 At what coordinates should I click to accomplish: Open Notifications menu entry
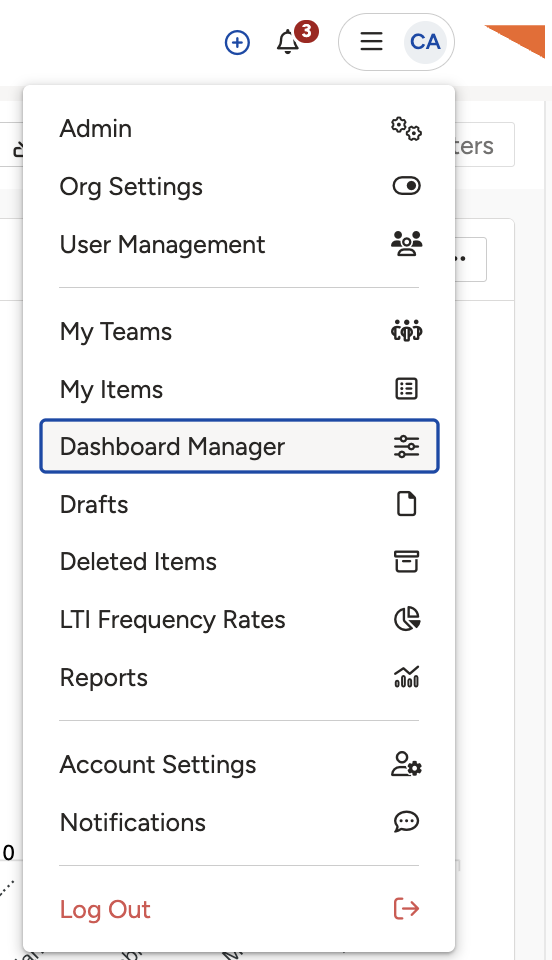[239, 822]
